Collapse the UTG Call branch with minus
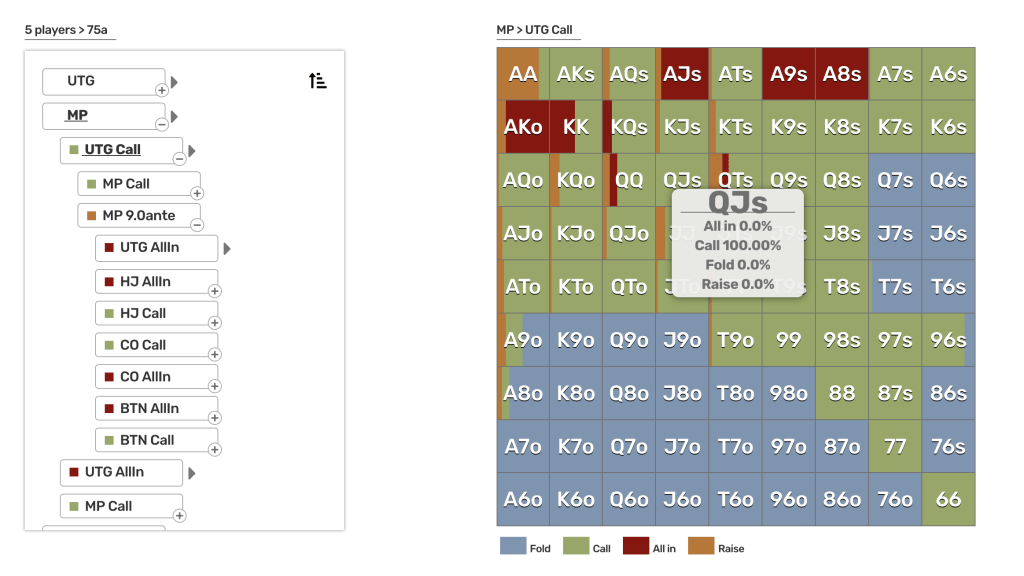 [x=179, y=159]
